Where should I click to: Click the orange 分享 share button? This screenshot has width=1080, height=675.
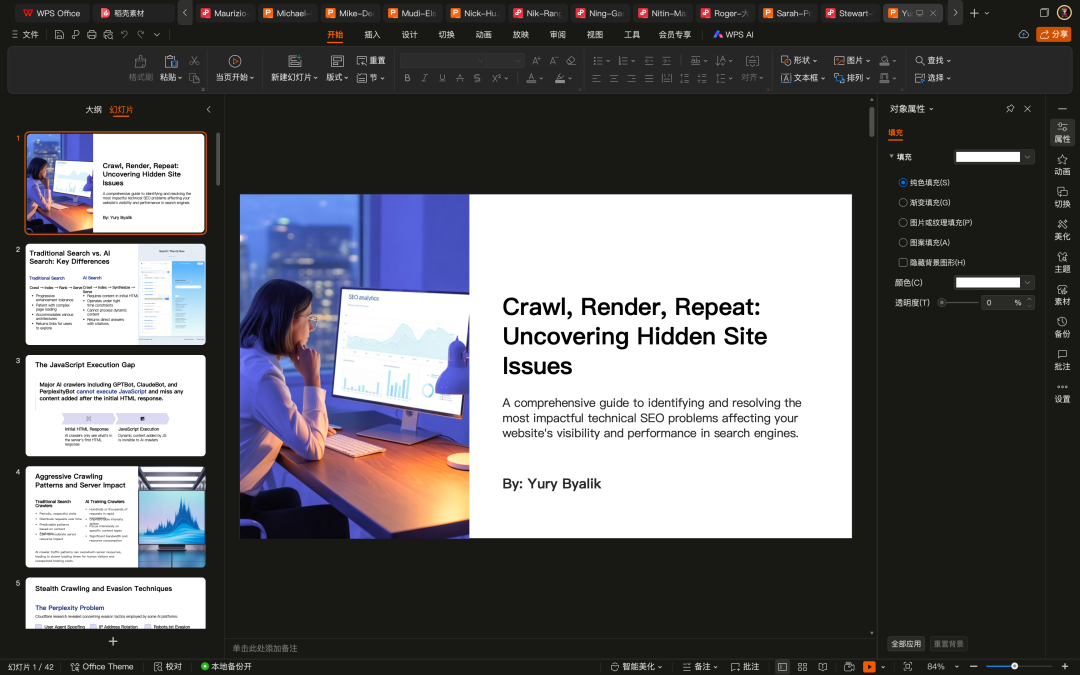(x=1053, y=34)
